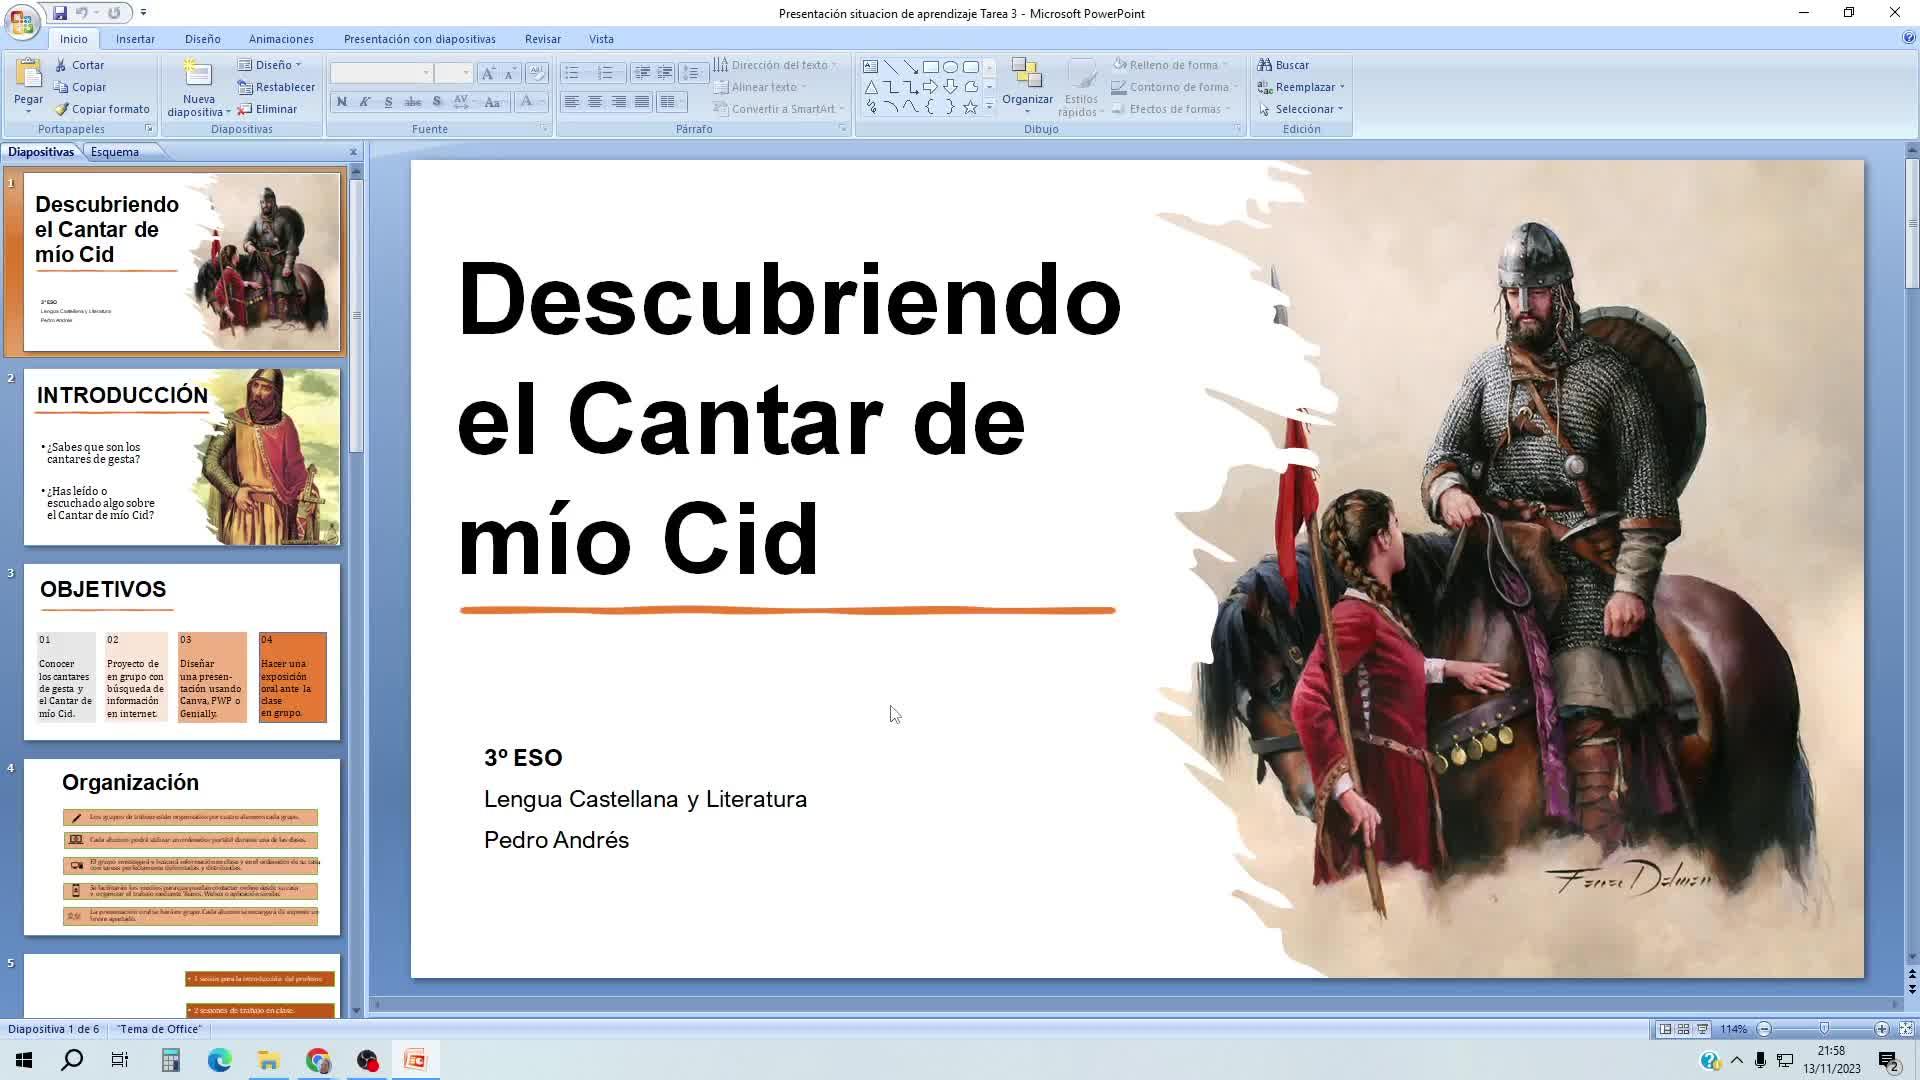Select the down arrow shape
Viewport: 1920px width, 1080px height.
(x=950, y=87)
